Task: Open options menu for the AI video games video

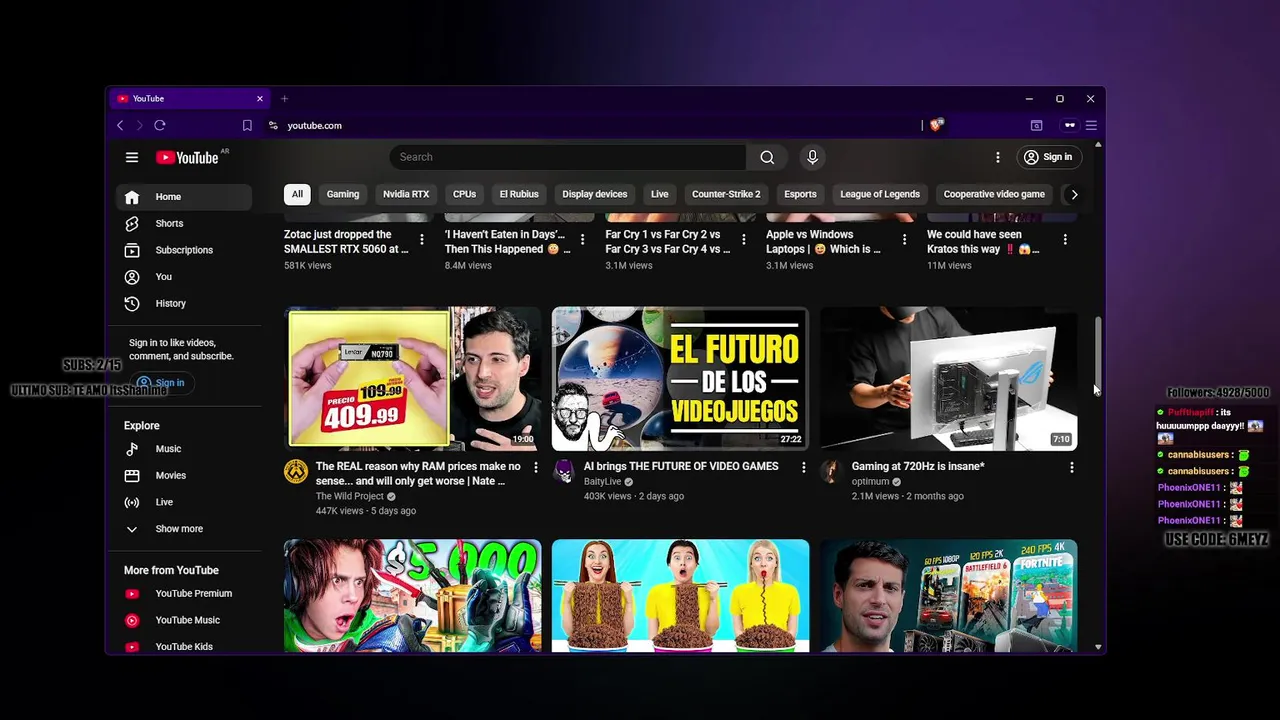Action: (803, 467)
